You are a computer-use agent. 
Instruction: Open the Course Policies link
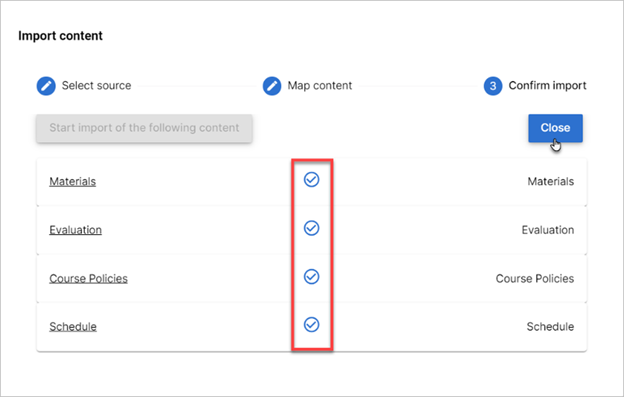(88, 278)
